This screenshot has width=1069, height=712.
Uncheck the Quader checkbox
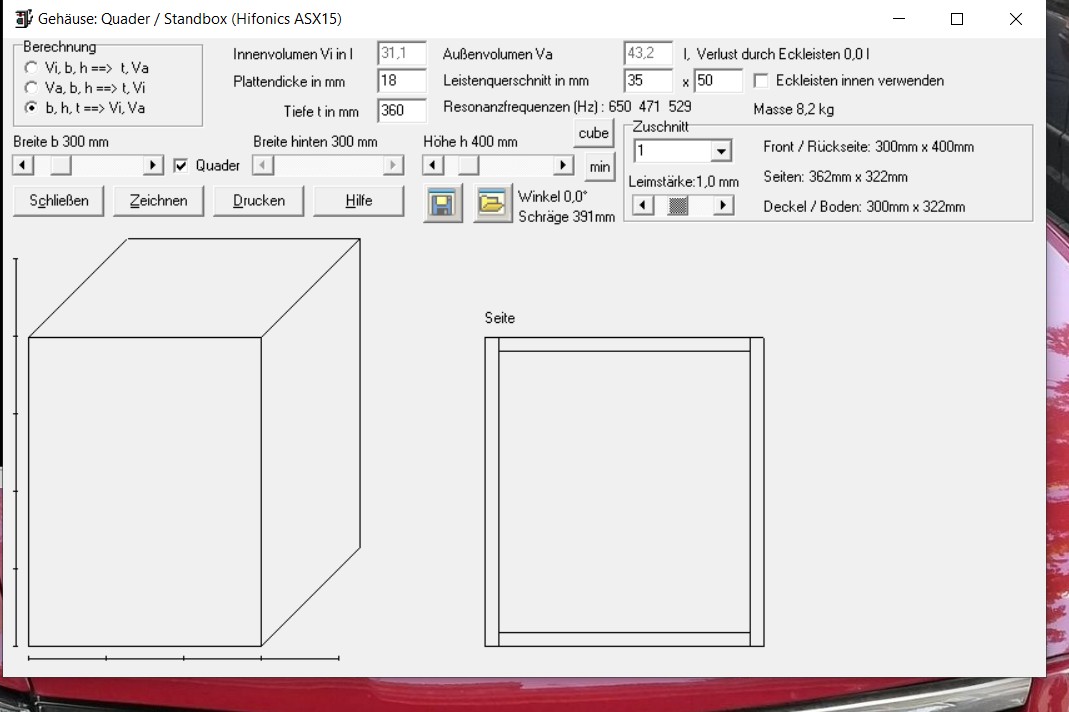pyautogui.click(x=181, y=166)
